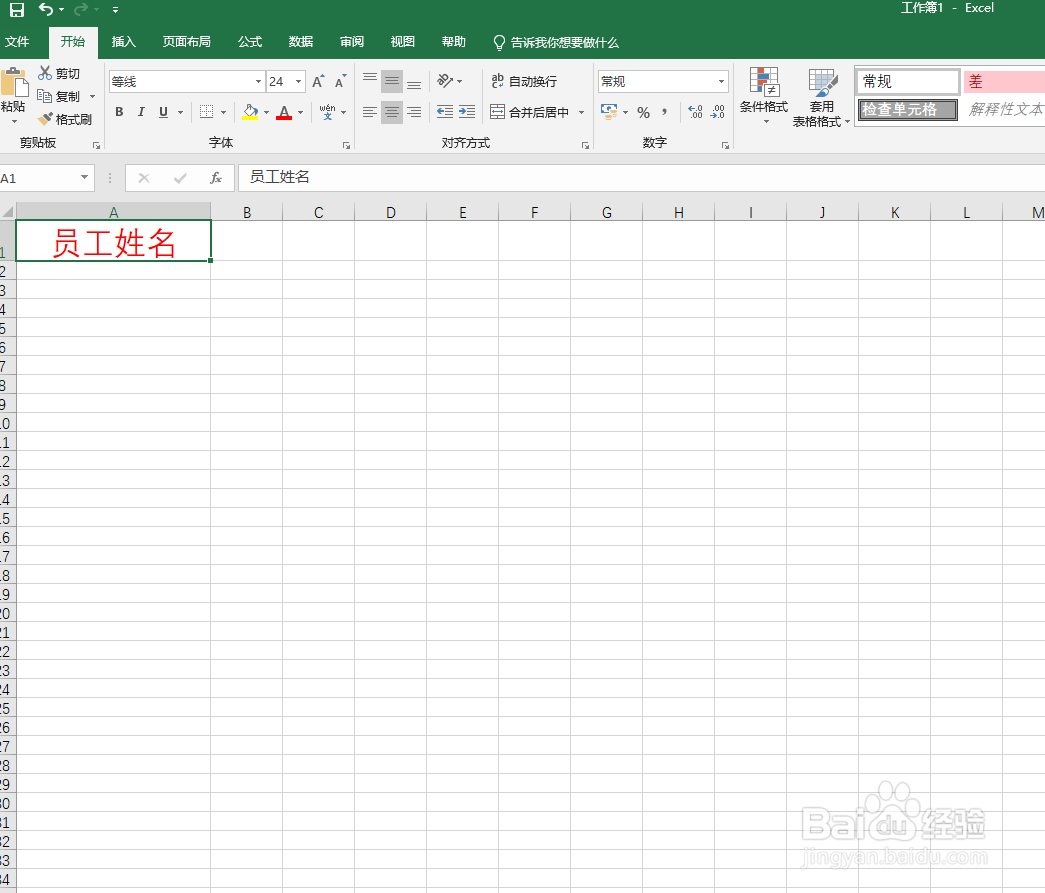Apply yellow fill color bucket
Screen dimensions: 1045x893
tap(251, 112)
